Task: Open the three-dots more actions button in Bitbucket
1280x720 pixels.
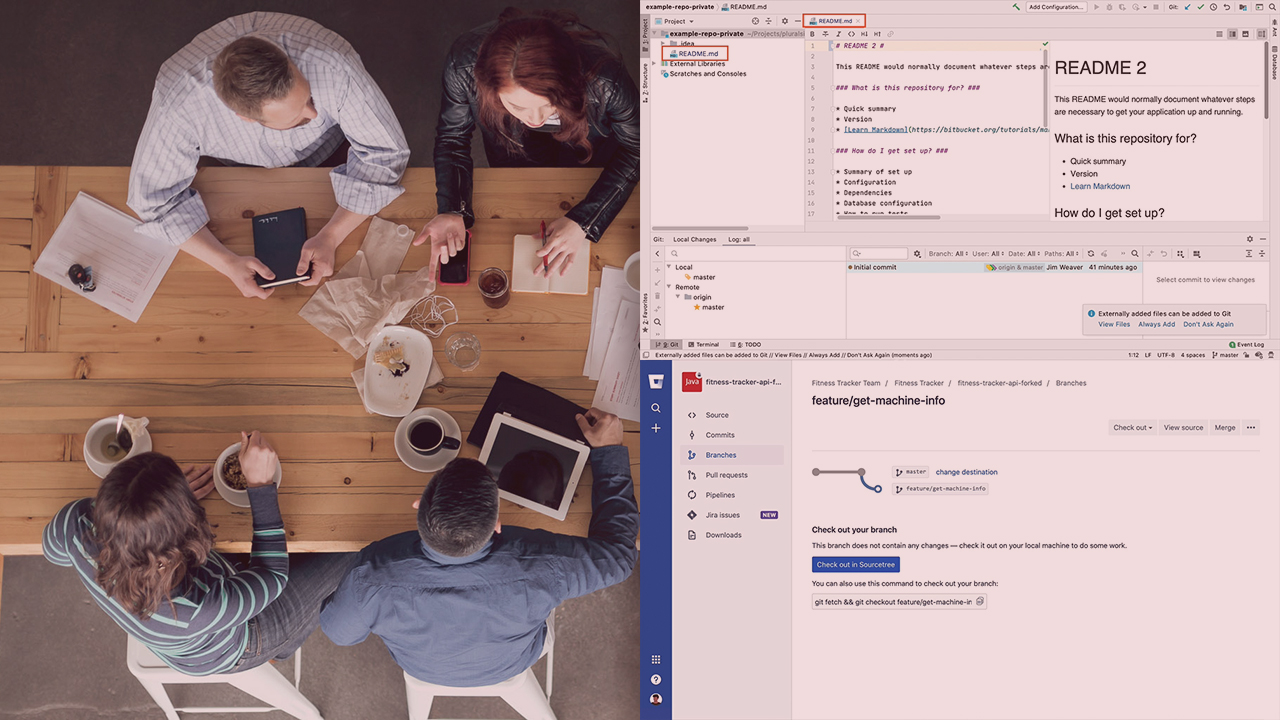Action: pos(1251,427)
